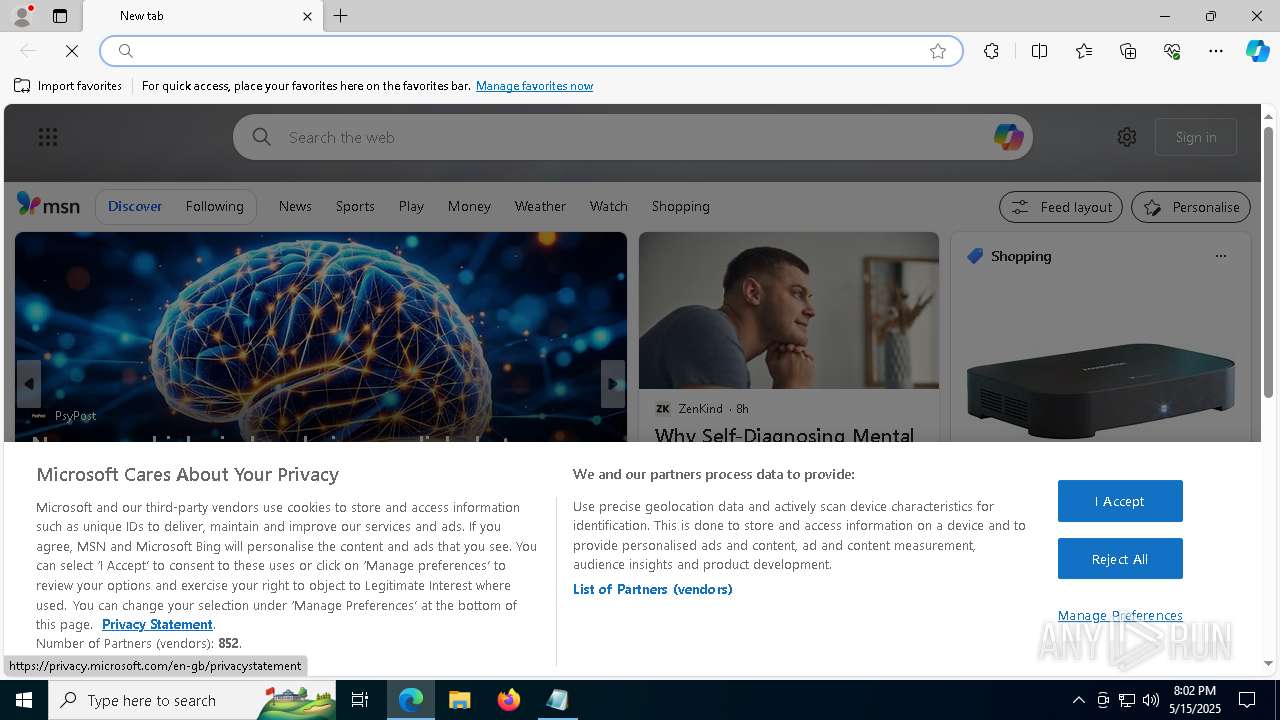Open Browser essentials icon
The height and width of the screenshot is (720, 1280).
coord(1172,51)
